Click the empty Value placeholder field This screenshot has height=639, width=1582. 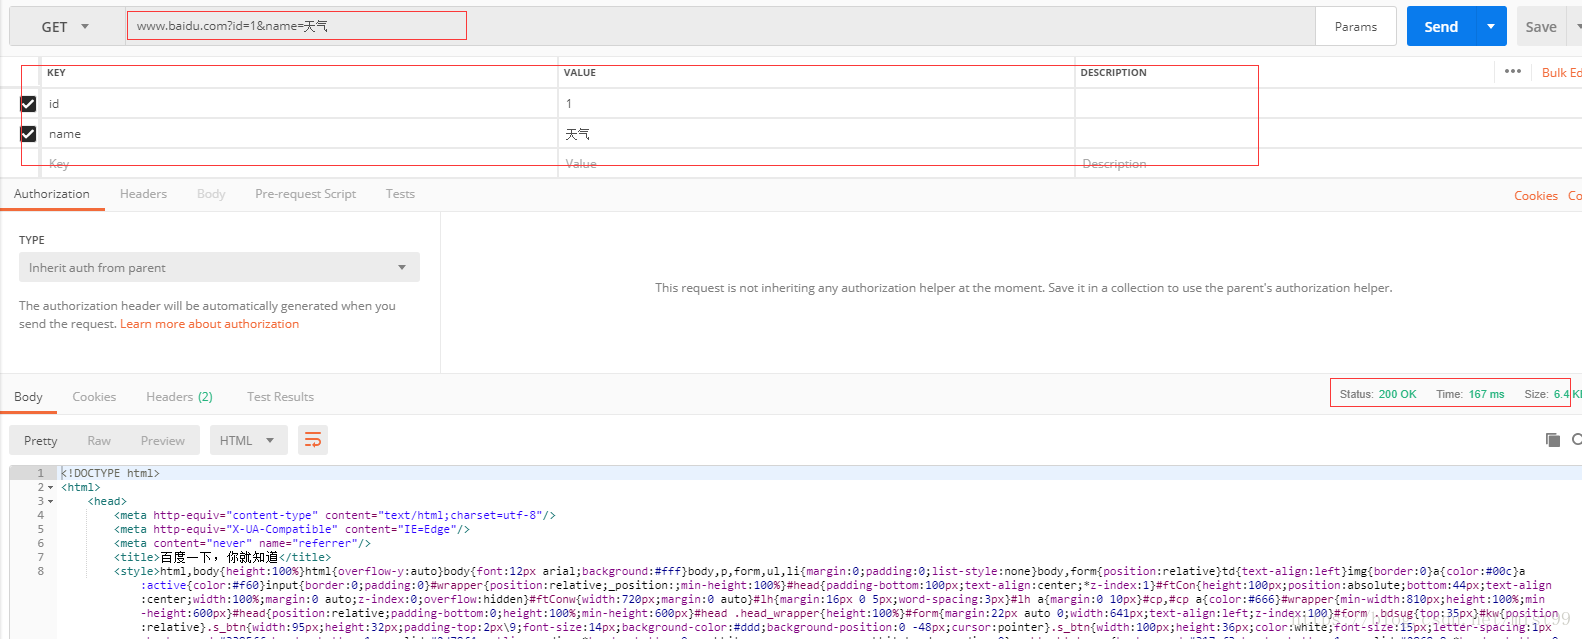[x=816, y=164]
